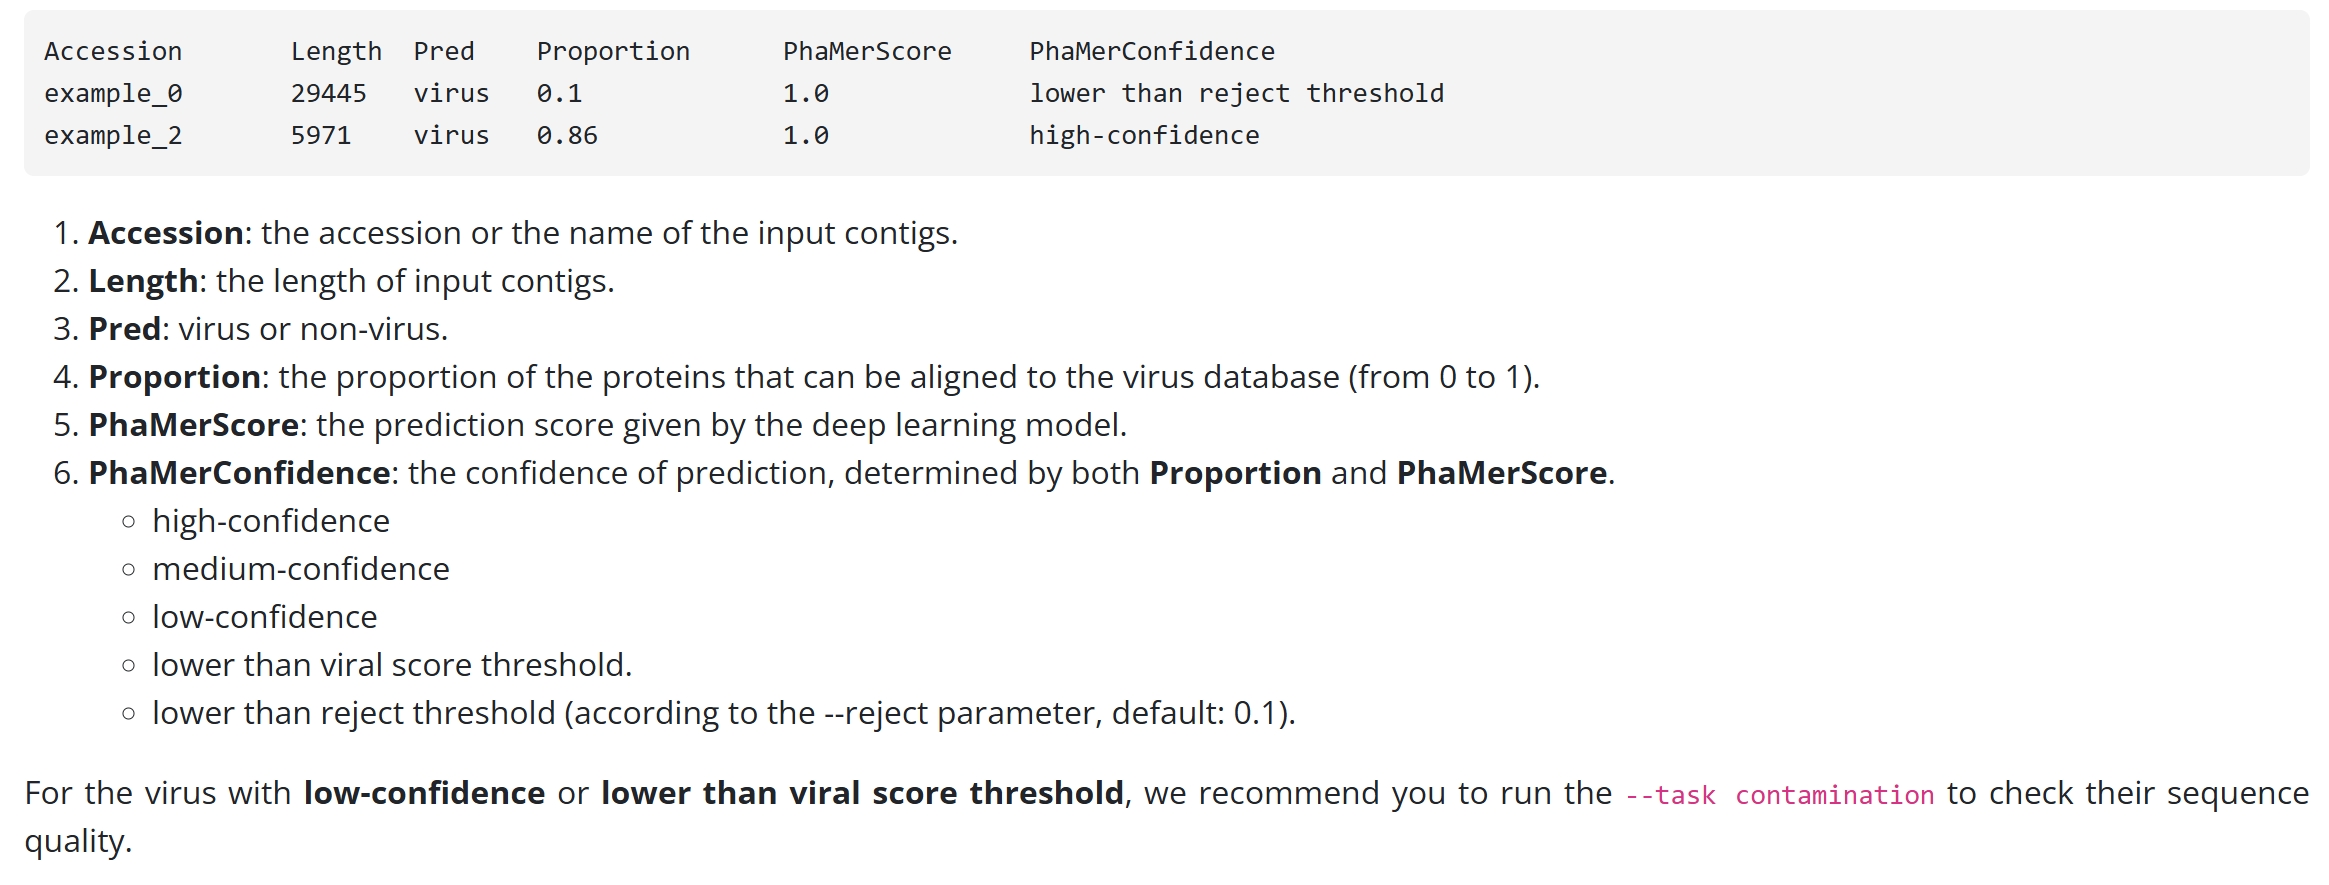Click the 29445 Length value in table
2329x885 pixels.
click(329, 94)
